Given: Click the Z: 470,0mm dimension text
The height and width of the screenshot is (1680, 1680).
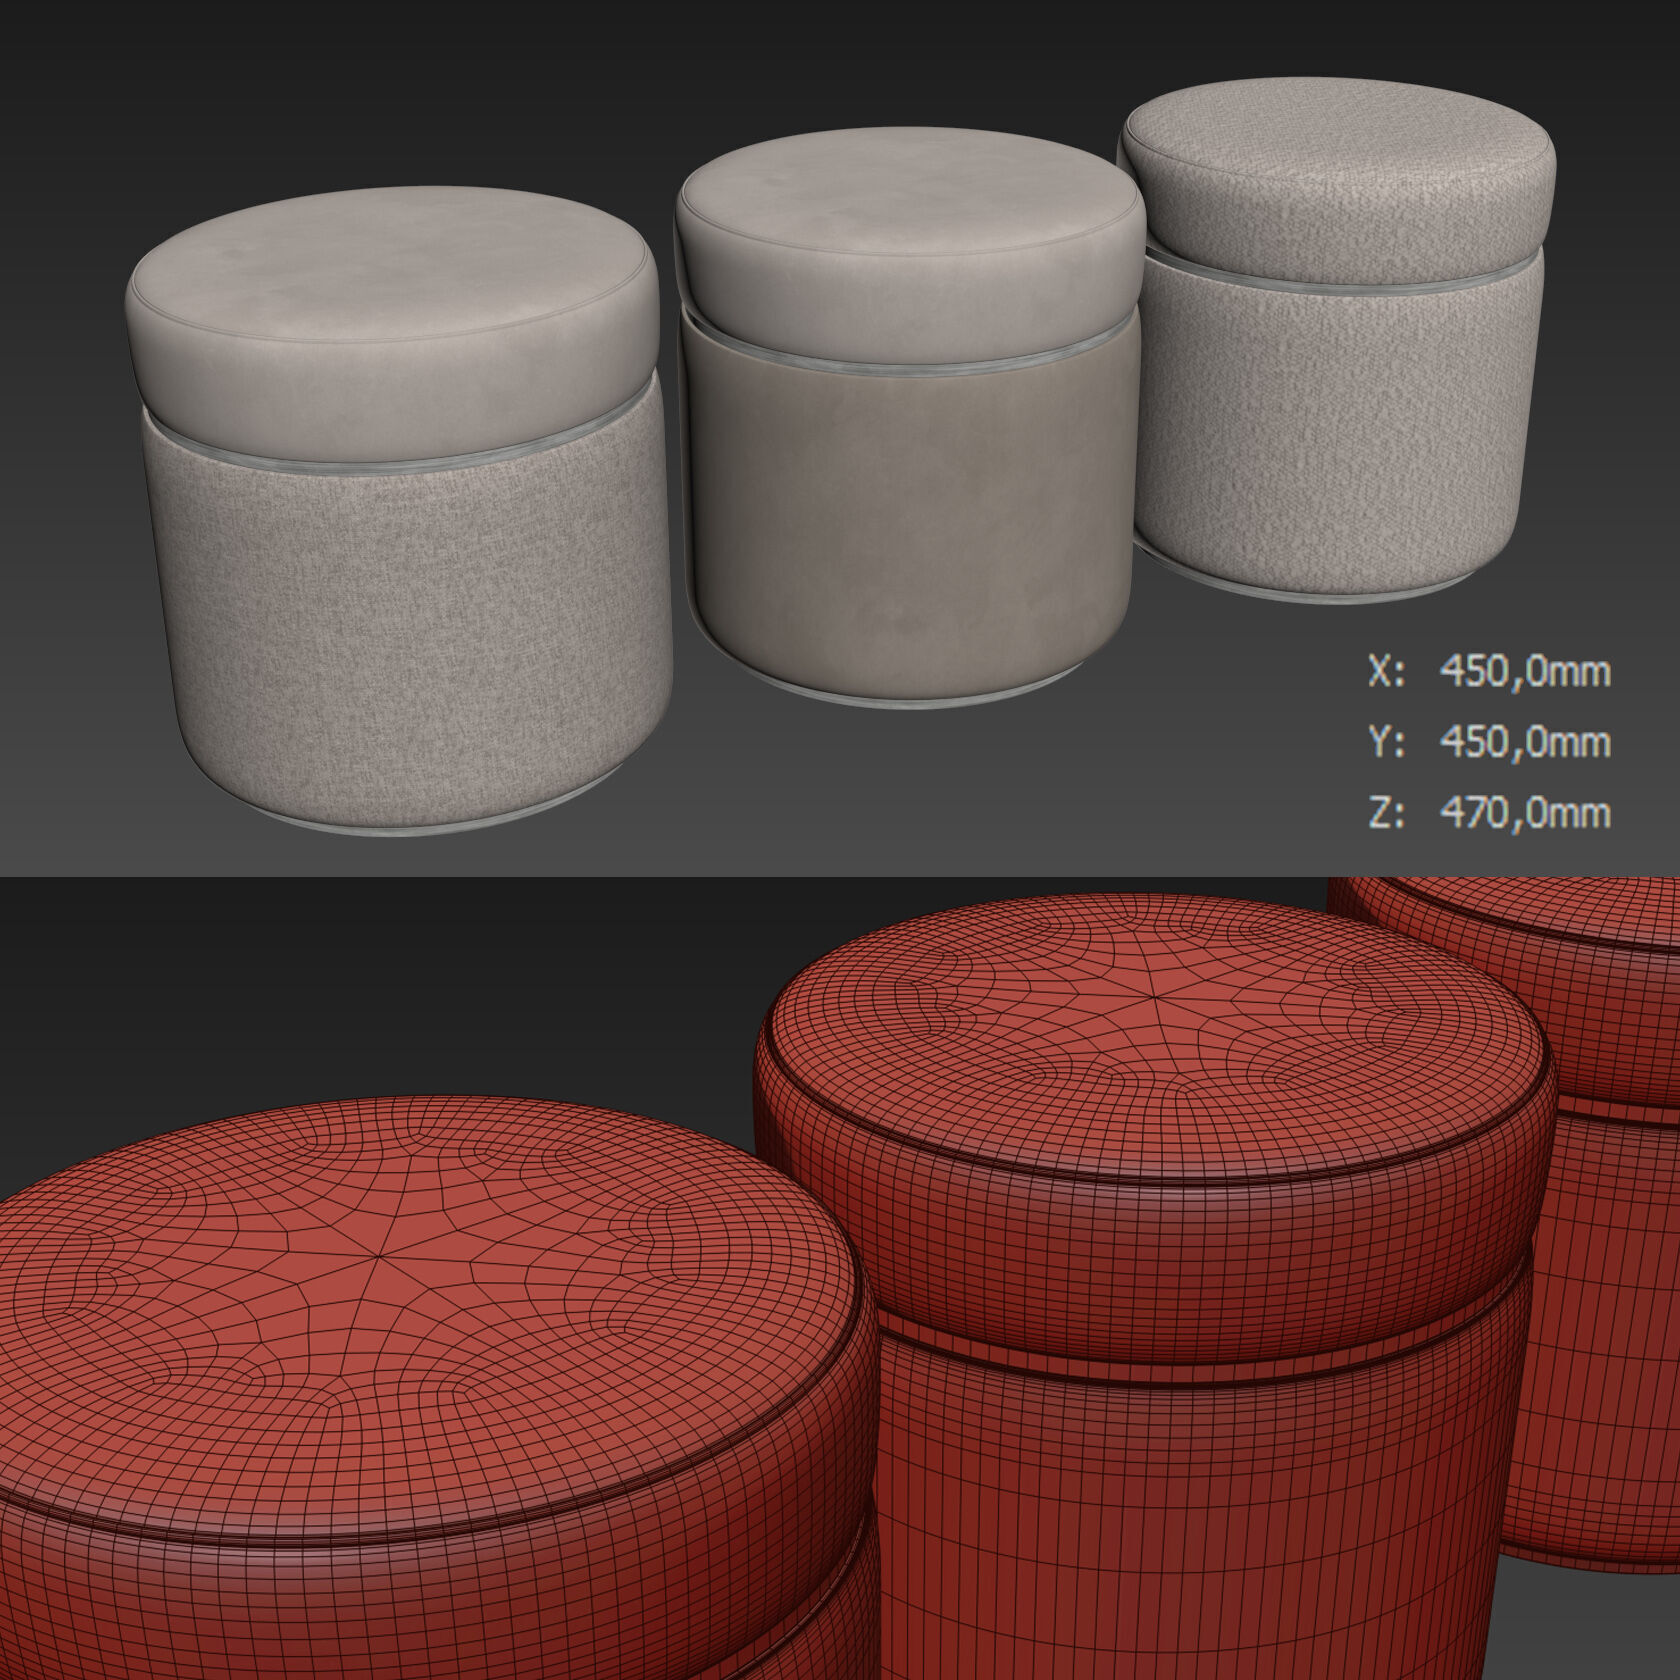Looking at the screenshot, I should (x=1489, y=813).
